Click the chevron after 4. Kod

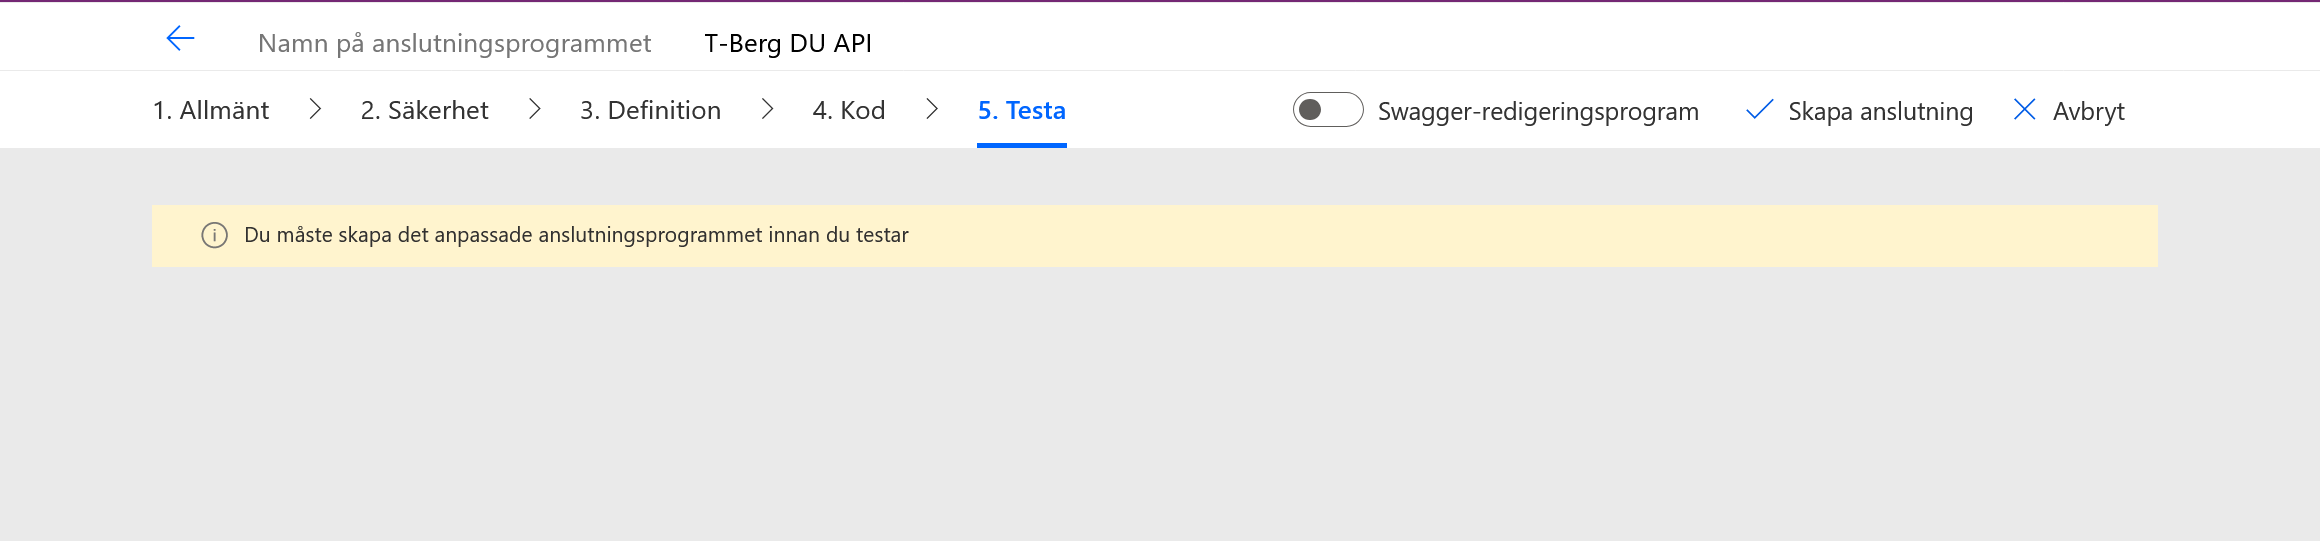[x=932, y=109]
